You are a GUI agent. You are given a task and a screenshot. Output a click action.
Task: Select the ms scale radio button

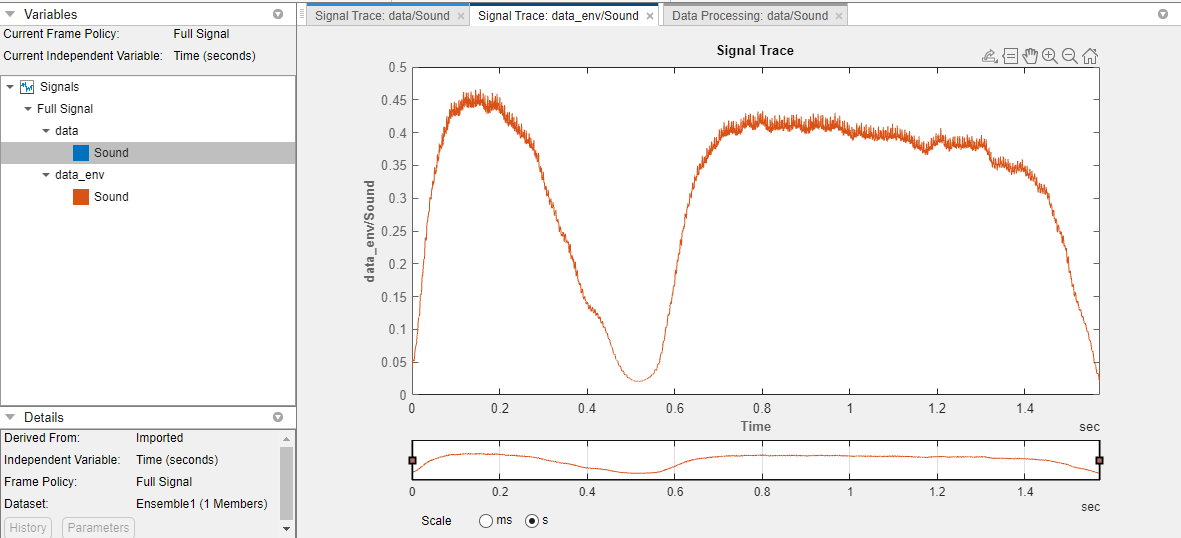click(x=487, y=521)
